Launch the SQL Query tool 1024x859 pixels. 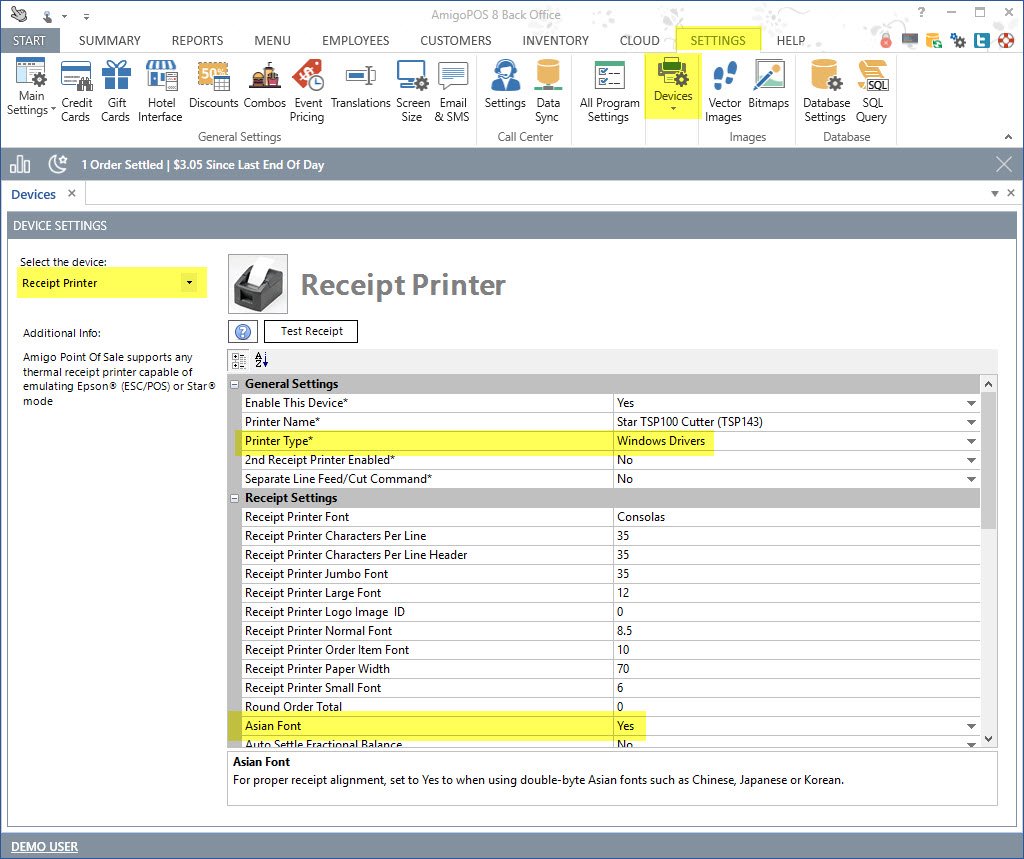tap(871, 90)
